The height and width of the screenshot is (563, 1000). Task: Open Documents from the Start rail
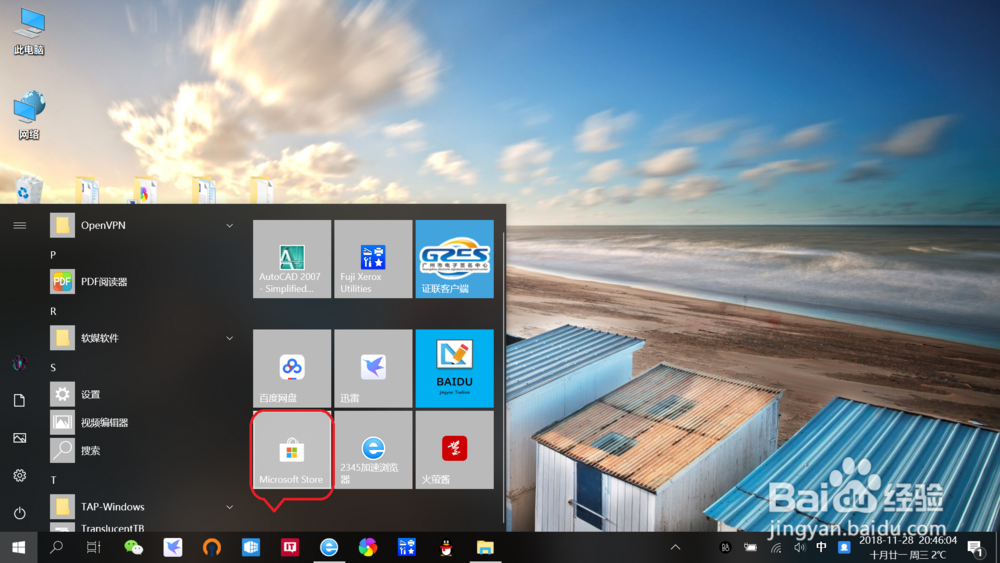20,400
